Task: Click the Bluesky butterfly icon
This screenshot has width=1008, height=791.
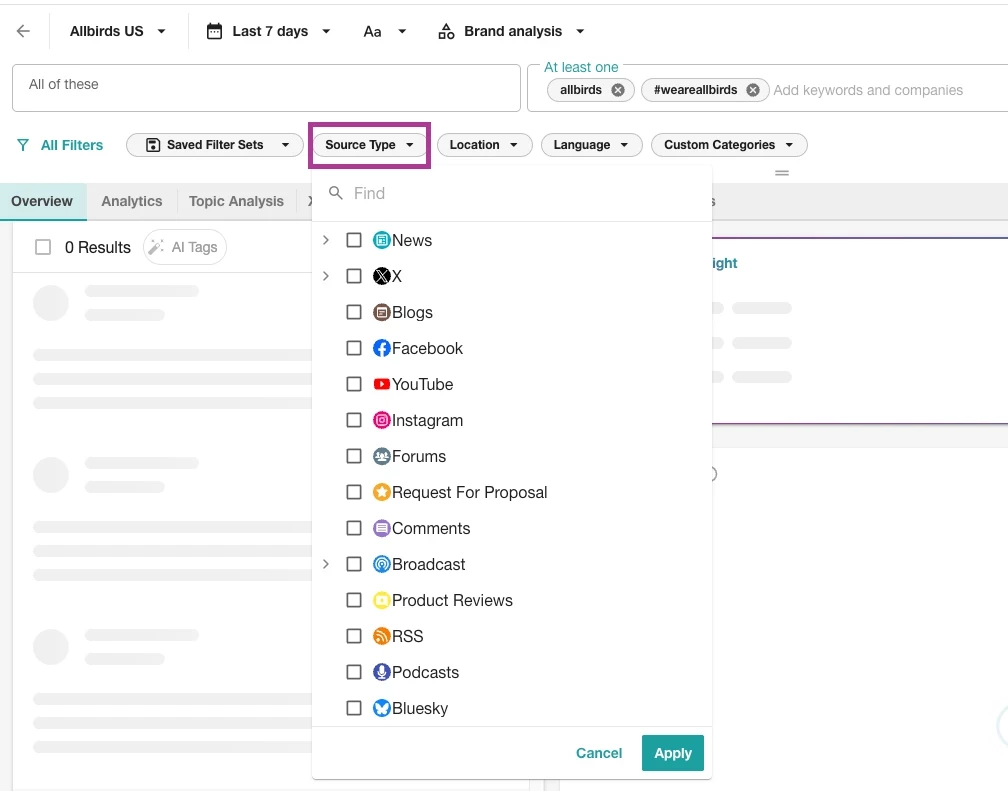Action: click(x=382, y=708)
